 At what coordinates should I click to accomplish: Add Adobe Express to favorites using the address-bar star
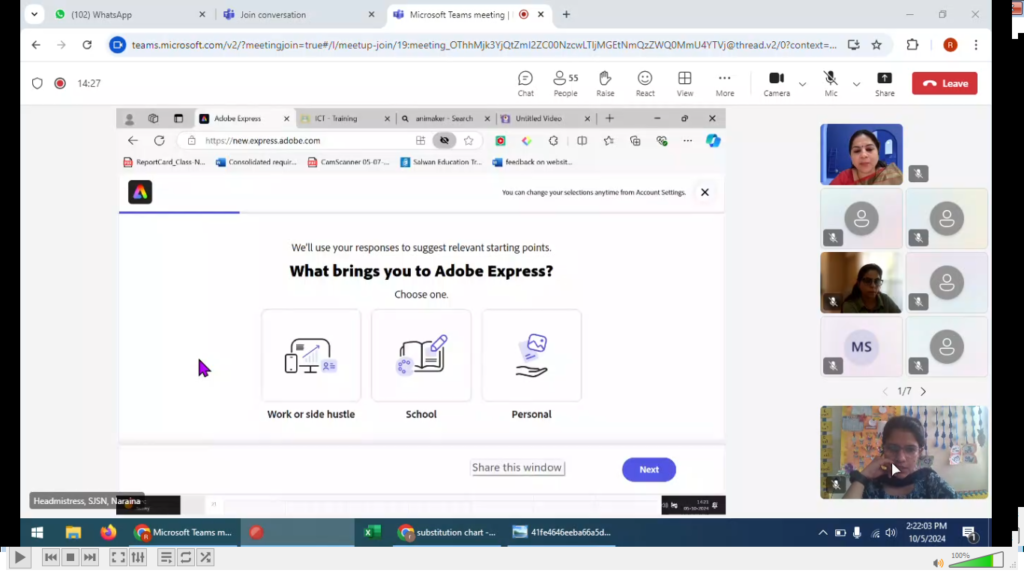tap(469, 140)
